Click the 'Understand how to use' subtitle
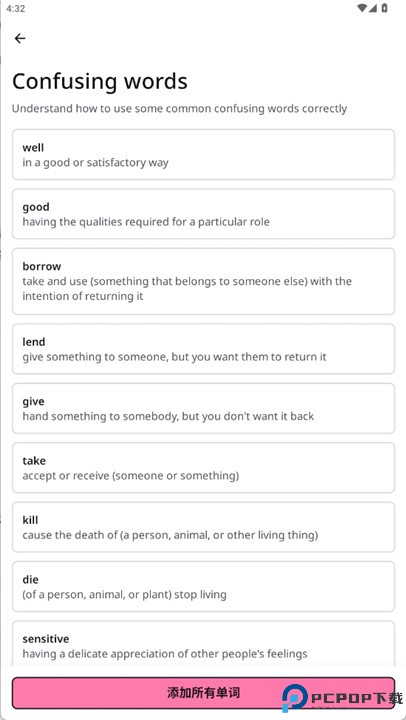 [179, 109]
